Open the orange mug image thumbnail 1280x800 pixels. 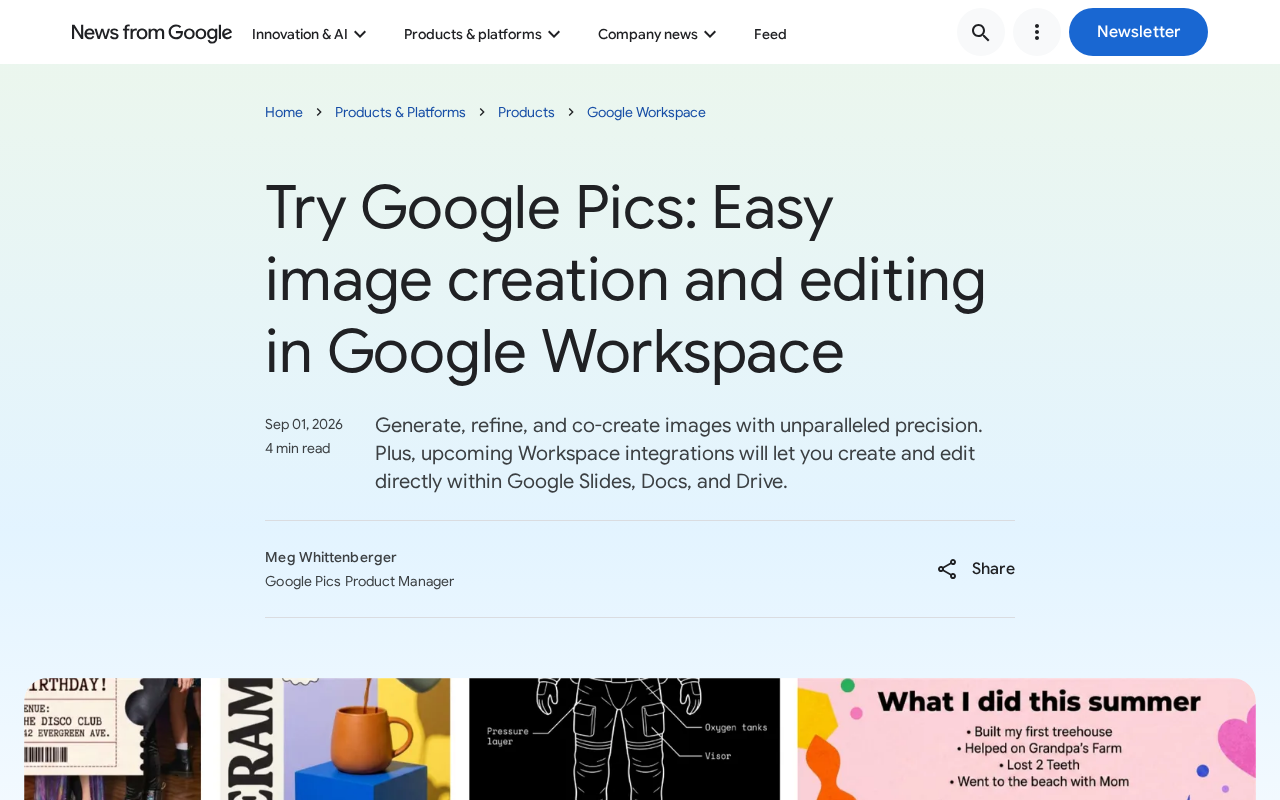coord(335,739)
